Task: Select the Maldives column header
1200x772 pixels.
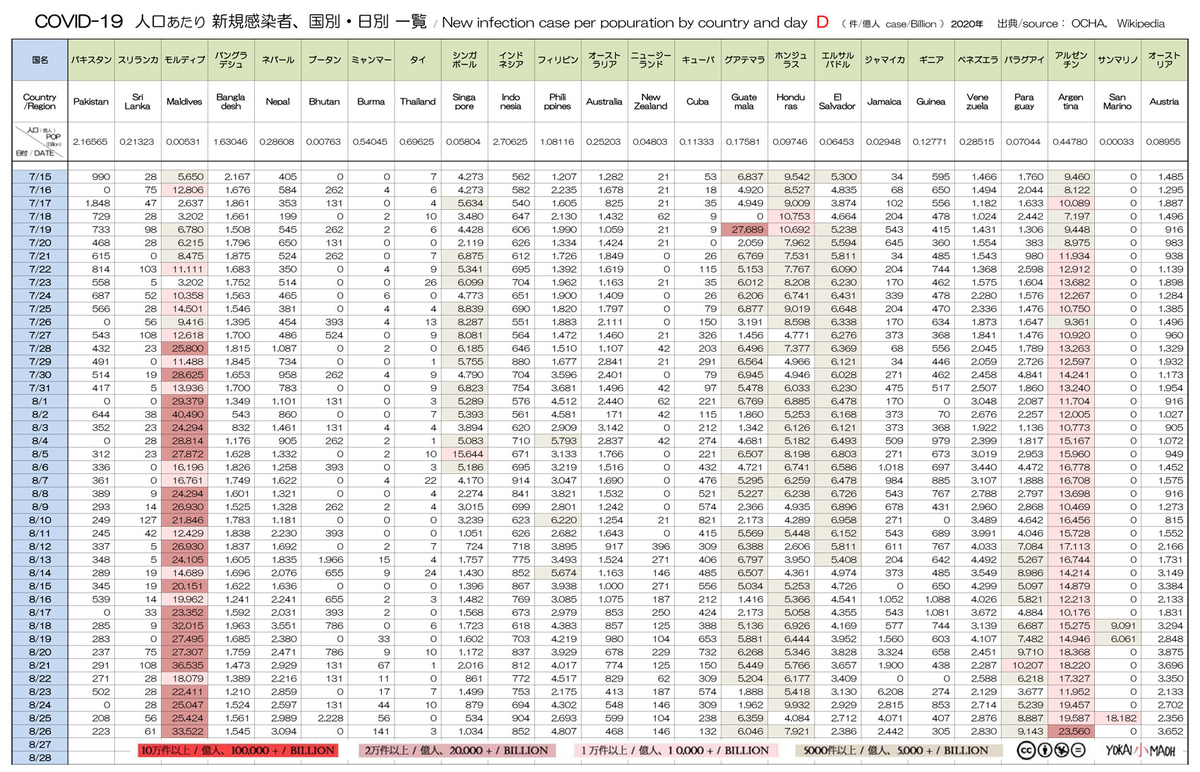Action: (183, 102)
